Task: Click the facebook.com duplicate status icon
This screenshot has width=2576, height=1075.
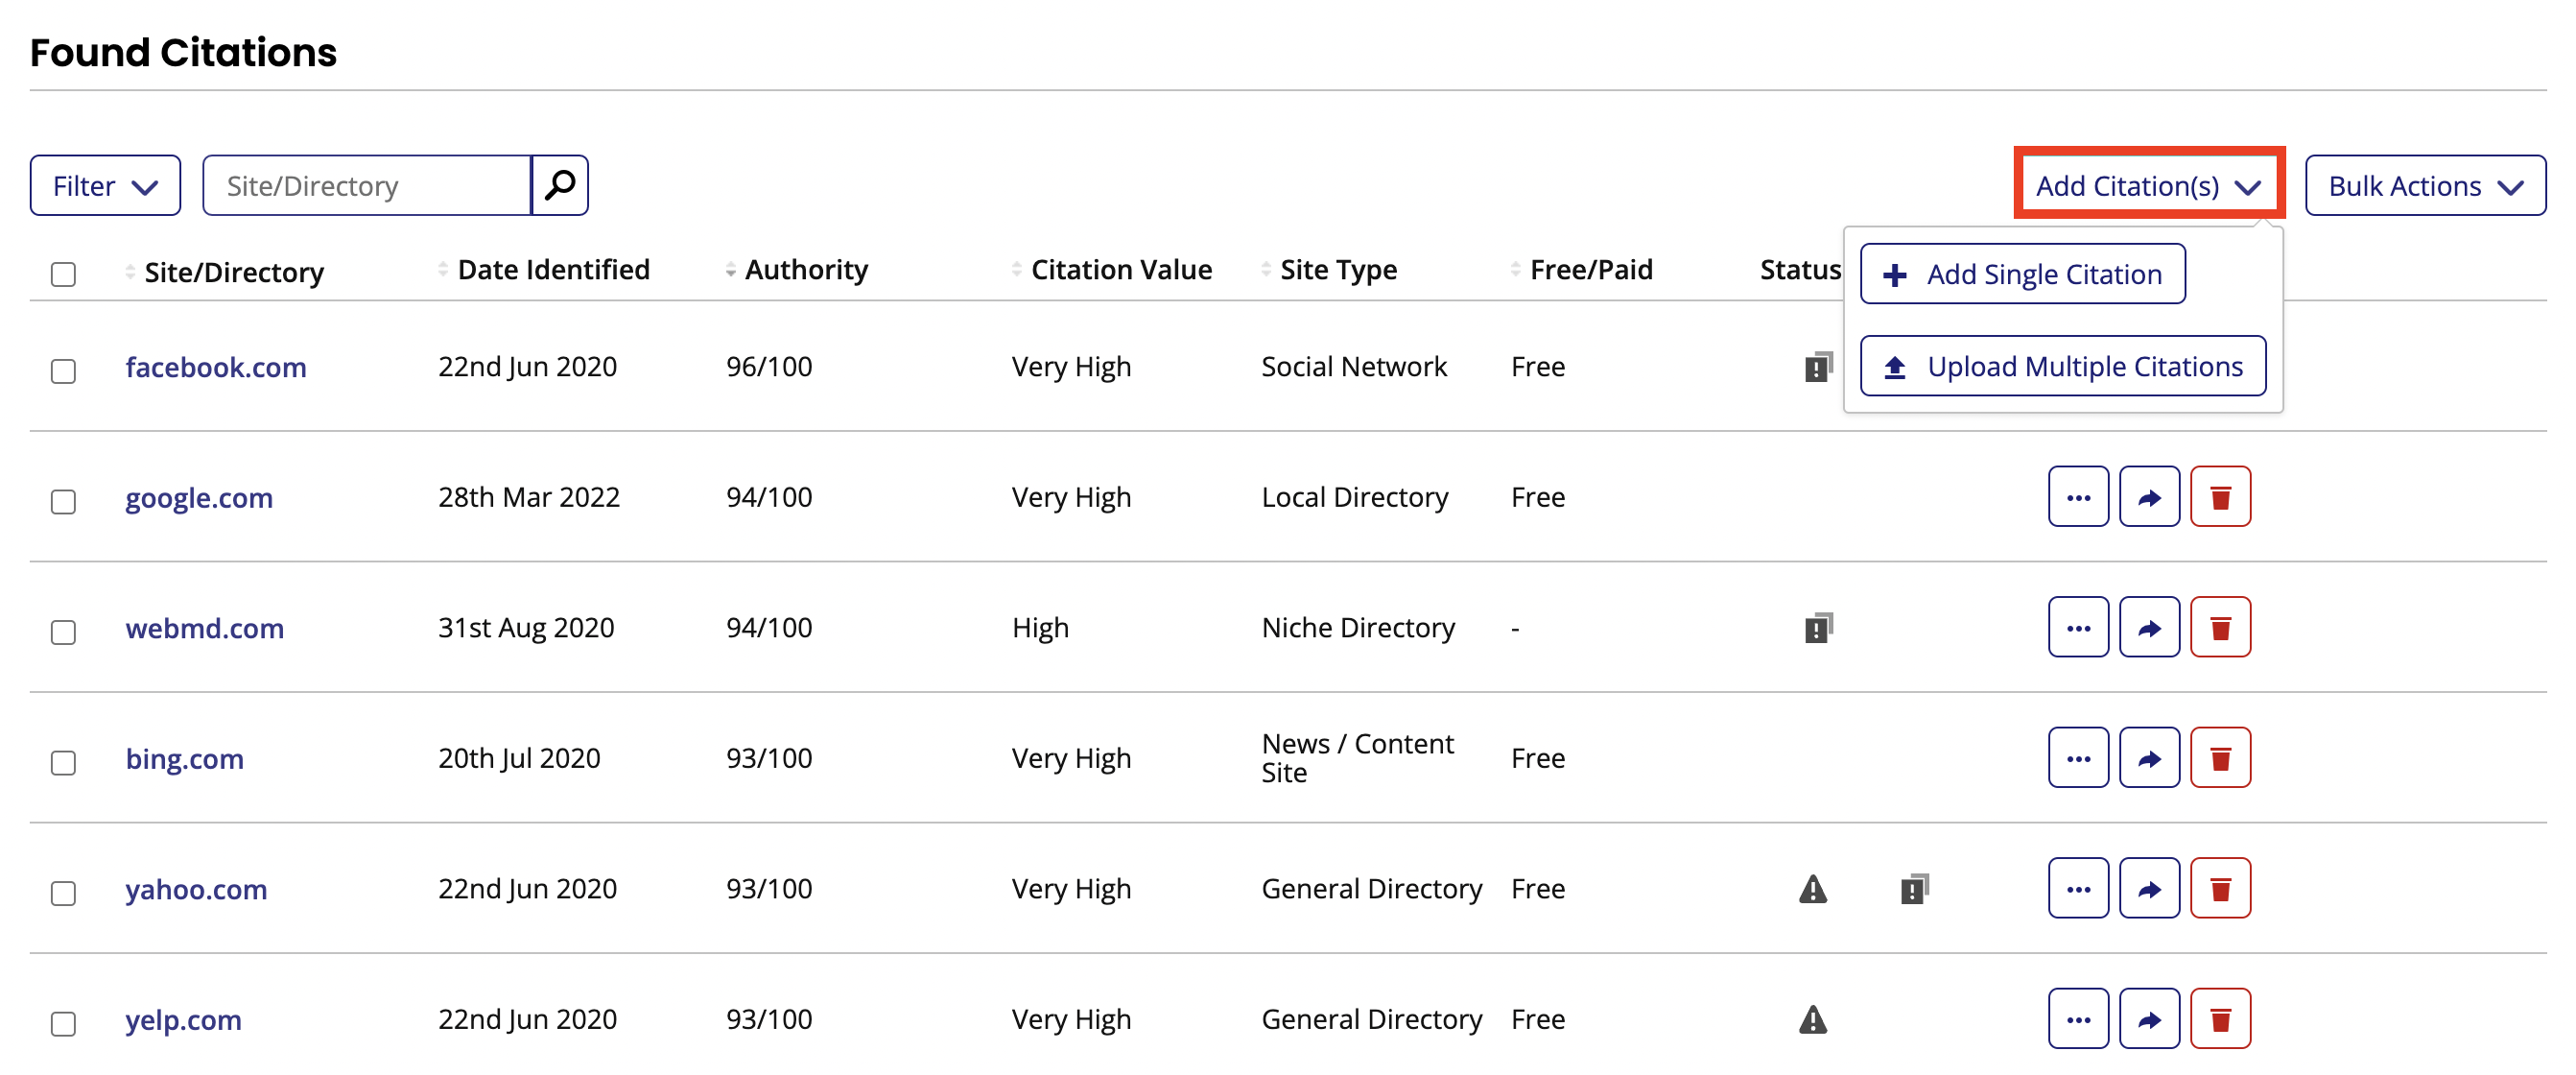Action: (x=1818, y=367)
